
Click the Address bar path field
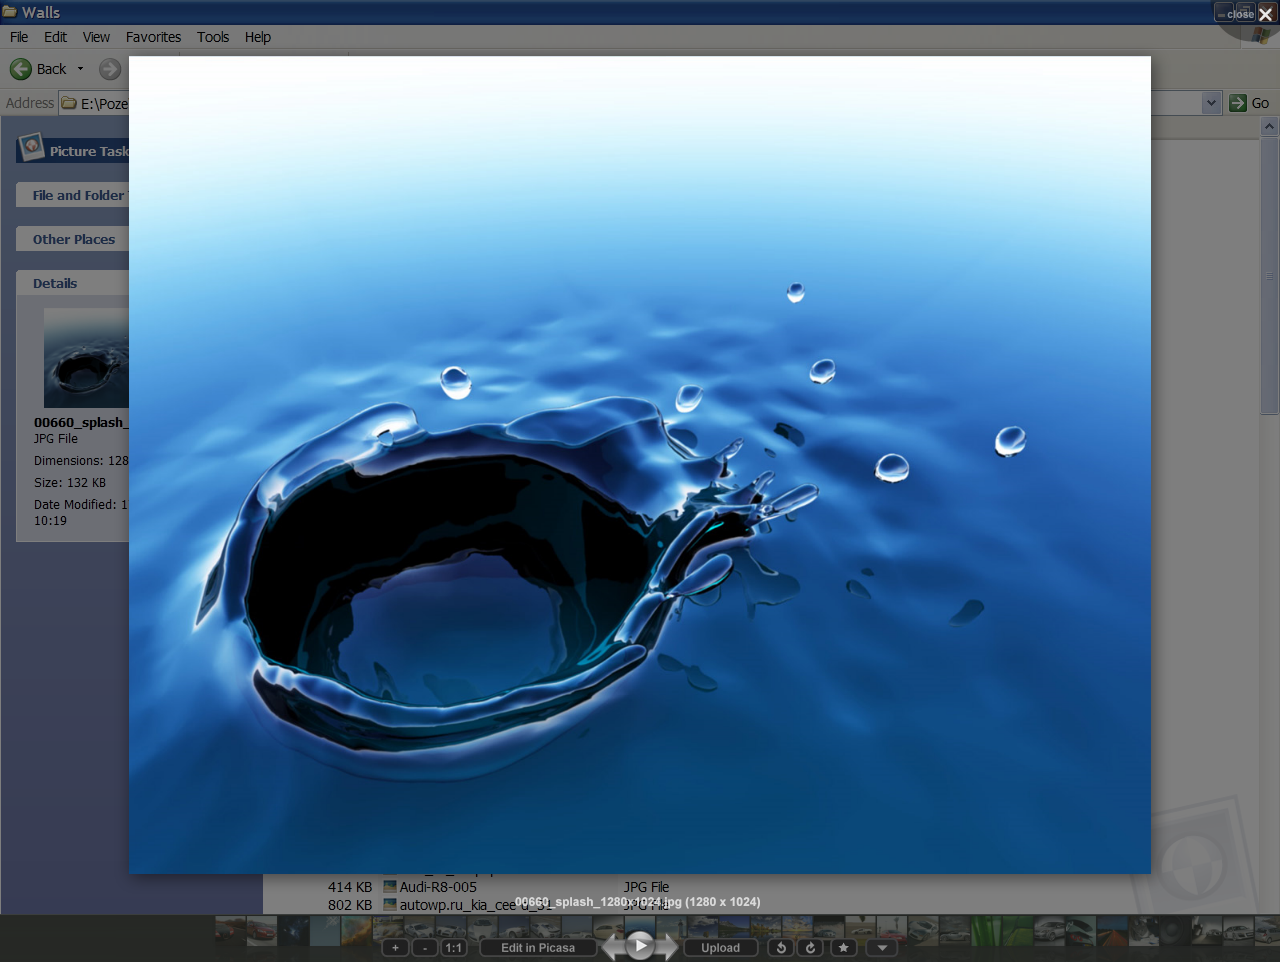pyautogui.click(x=94, y=103)
